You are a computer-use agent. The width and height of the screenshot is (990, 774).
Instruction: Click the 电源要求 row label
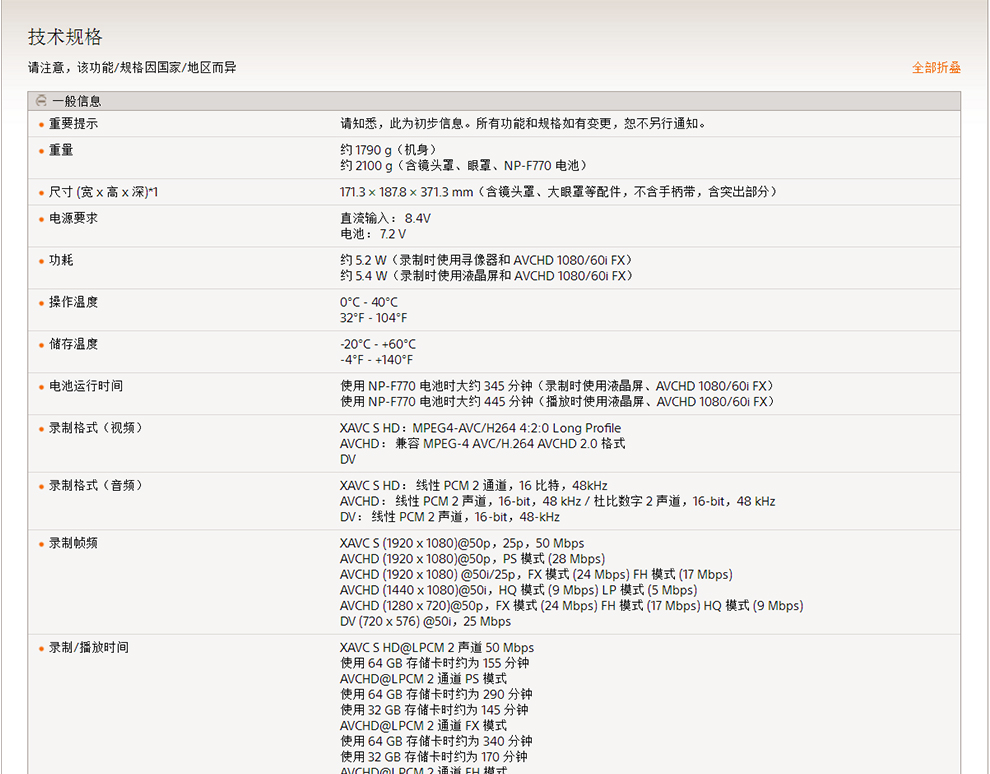pos(73,218)
